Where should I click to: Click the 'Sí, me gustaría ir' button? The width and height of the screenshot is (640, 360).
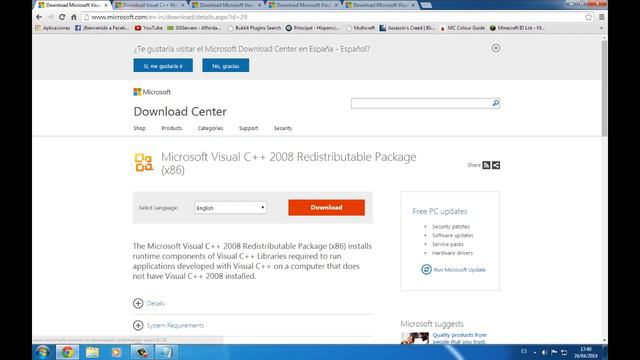pyautogui.click(x=163, y=66)
